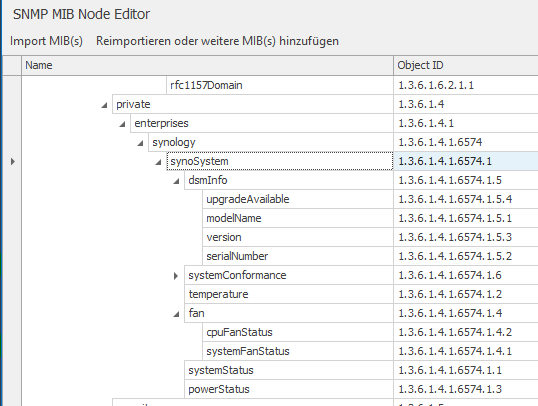
Task: Select the private tree node
Action: point(253,104)
